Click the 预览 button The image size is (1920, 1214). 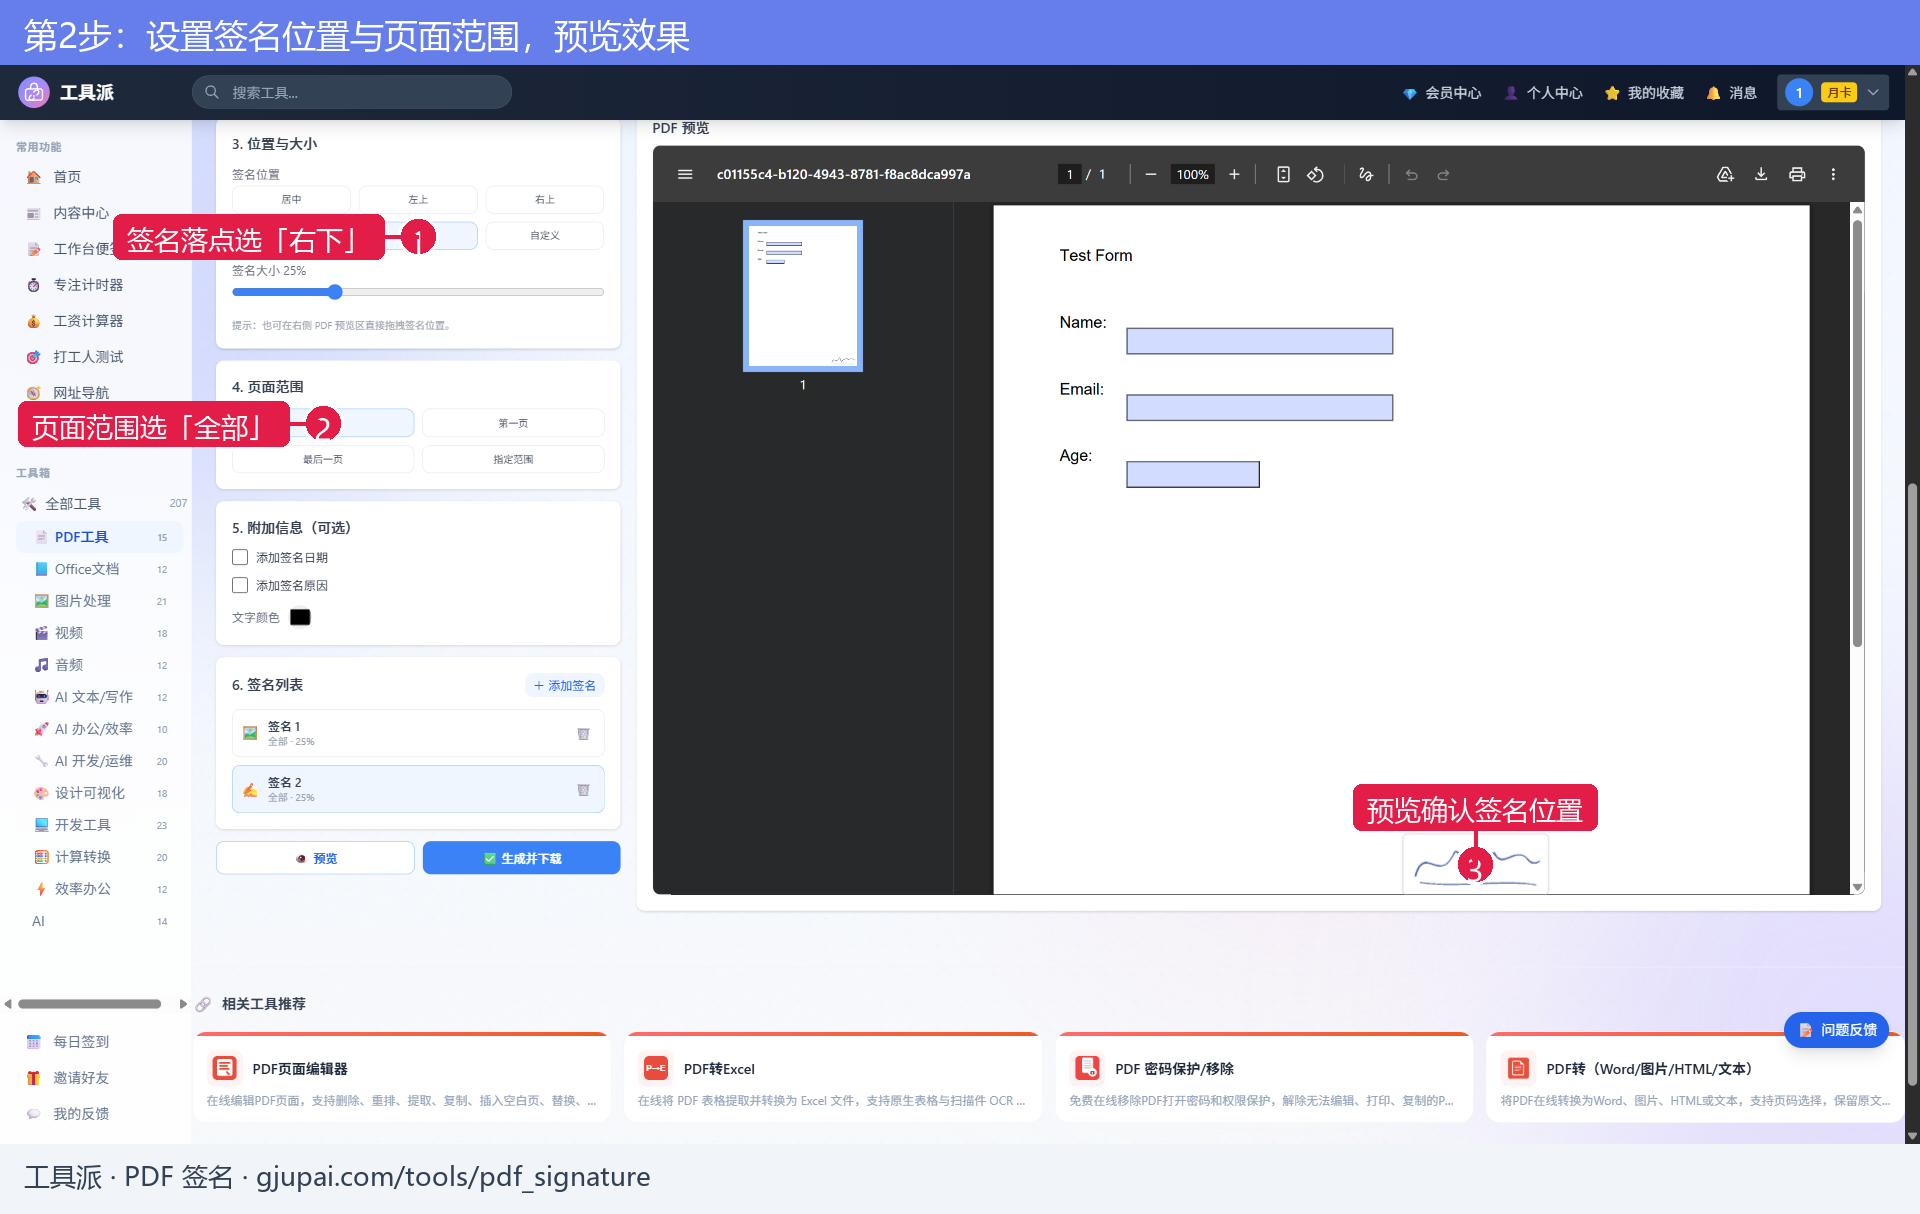pos(315,858)
